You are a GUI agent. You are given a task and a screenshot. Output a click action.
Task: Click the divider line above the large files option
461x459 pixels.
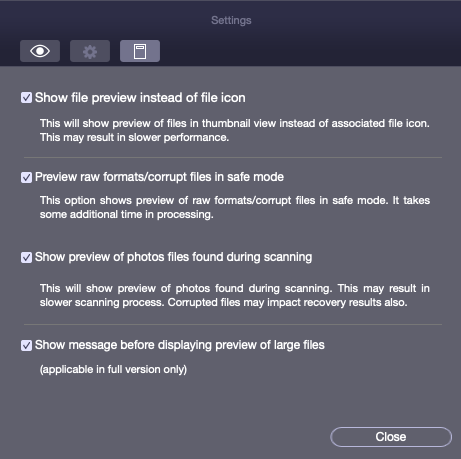click(233, 324)
